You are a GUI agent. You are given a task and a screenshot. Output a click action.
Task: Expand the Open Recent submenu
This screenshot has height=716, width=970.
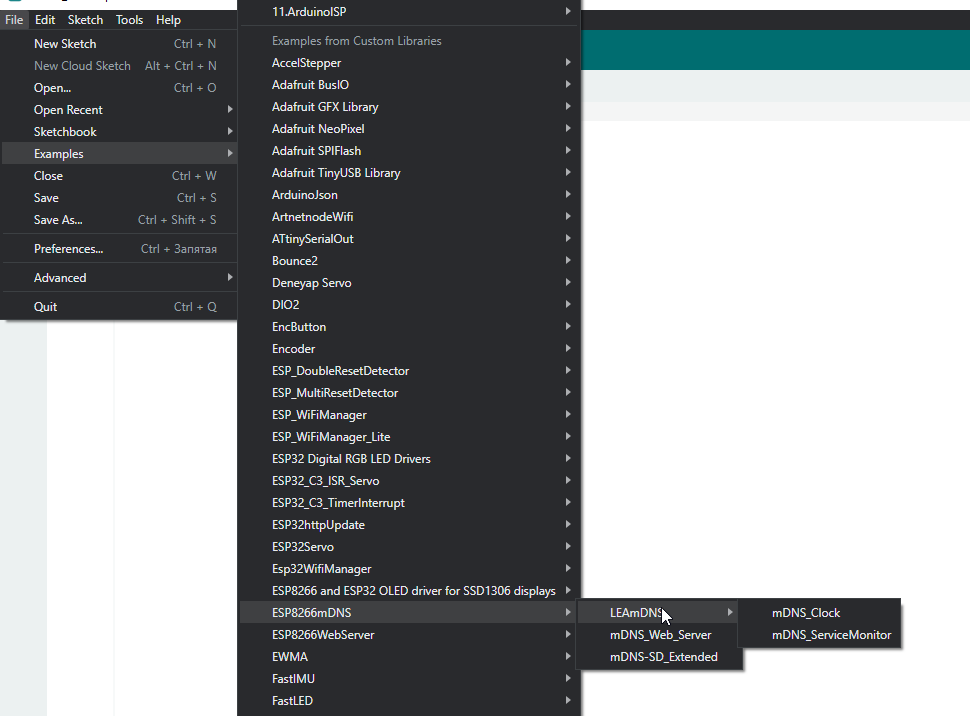(x=119, y=110)
